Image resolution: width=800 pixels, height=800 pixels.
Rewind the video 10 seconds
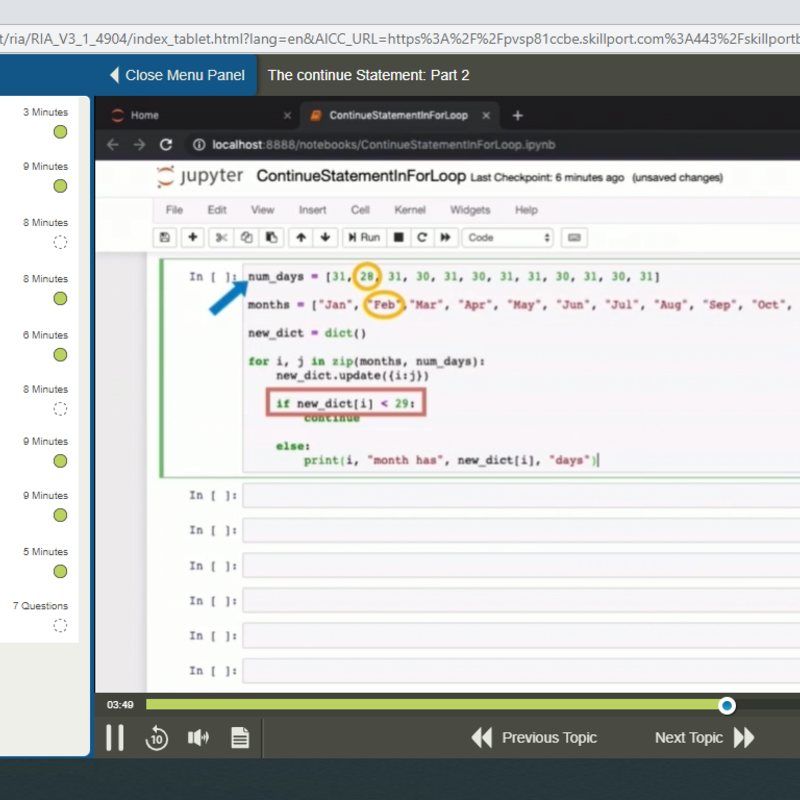[x=157, y=738]
